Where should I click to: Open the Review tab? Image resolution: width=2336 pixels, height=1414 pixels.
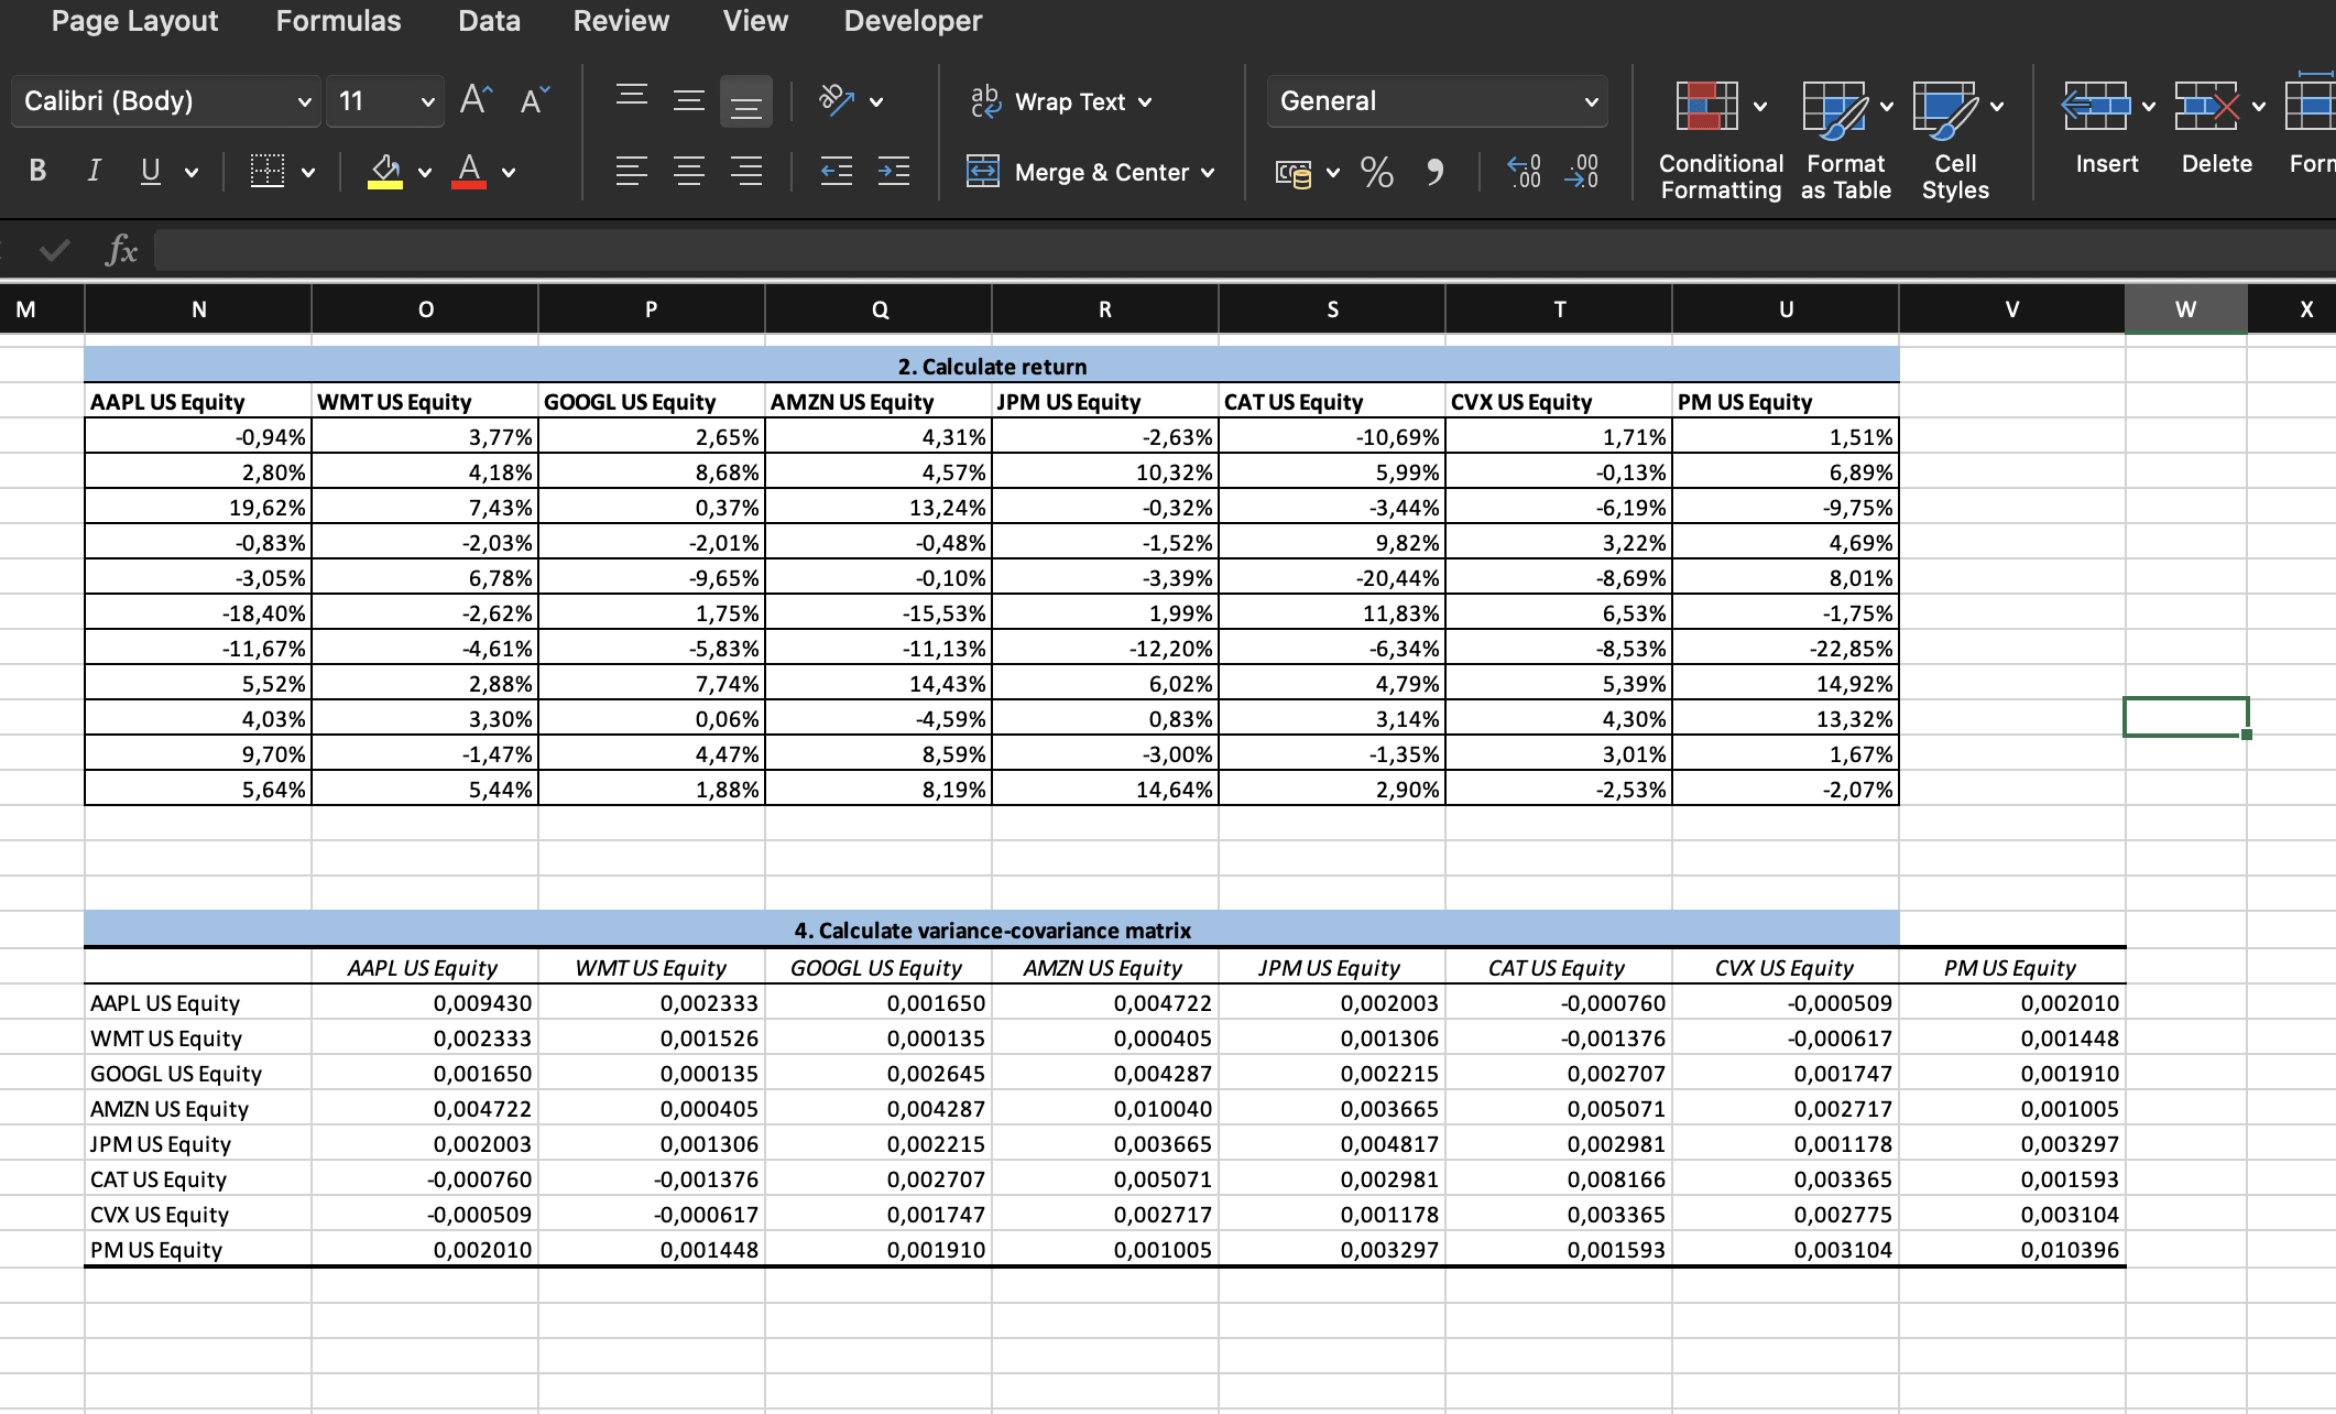621,21
